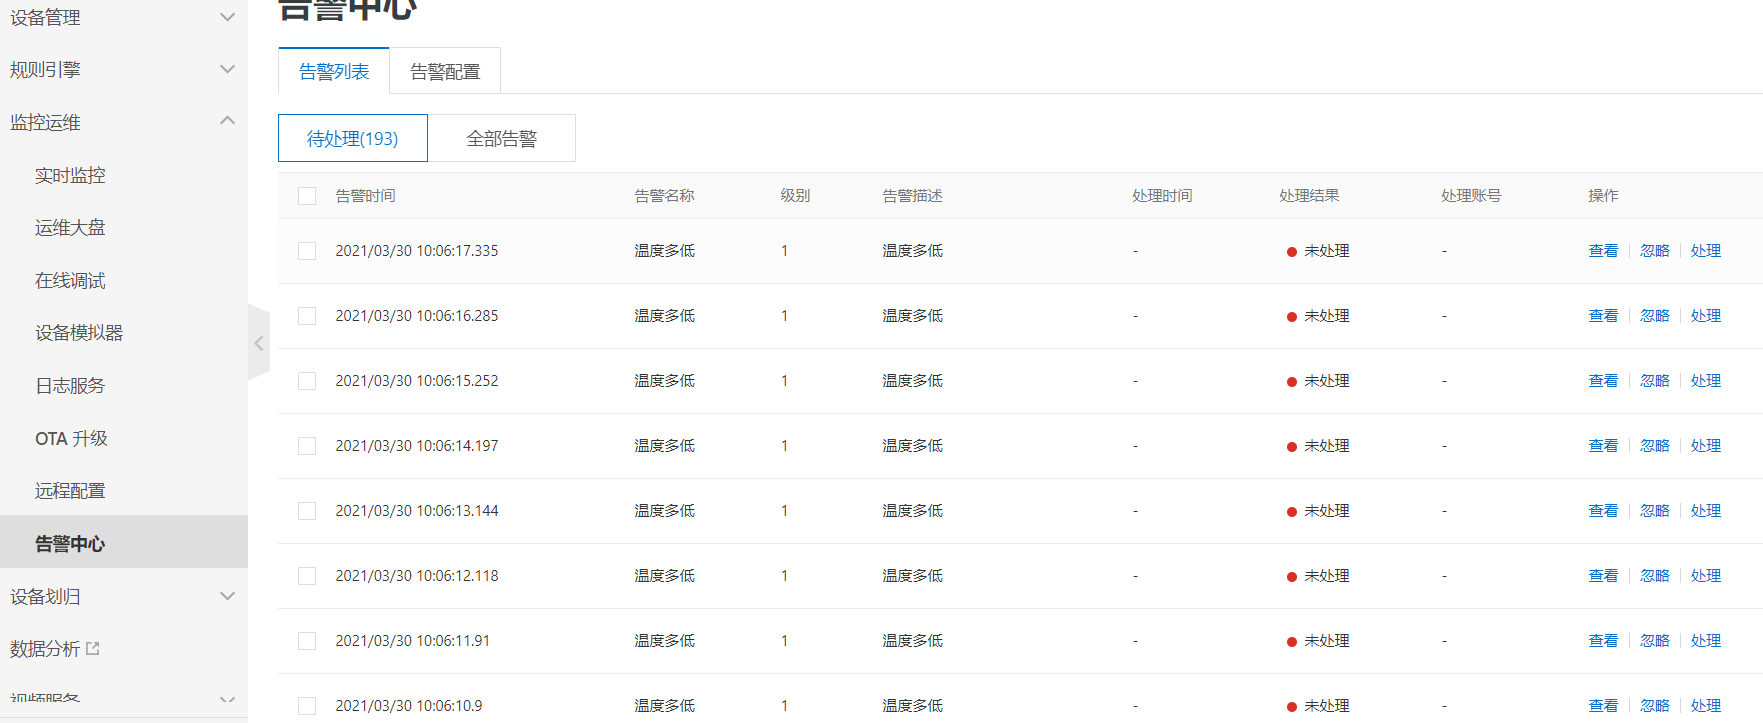Click 忽略 for the 10:06:12.118 alarm
Image resolution: width=1763 pixels, height=723 pixels.
tap(1655, 576)
